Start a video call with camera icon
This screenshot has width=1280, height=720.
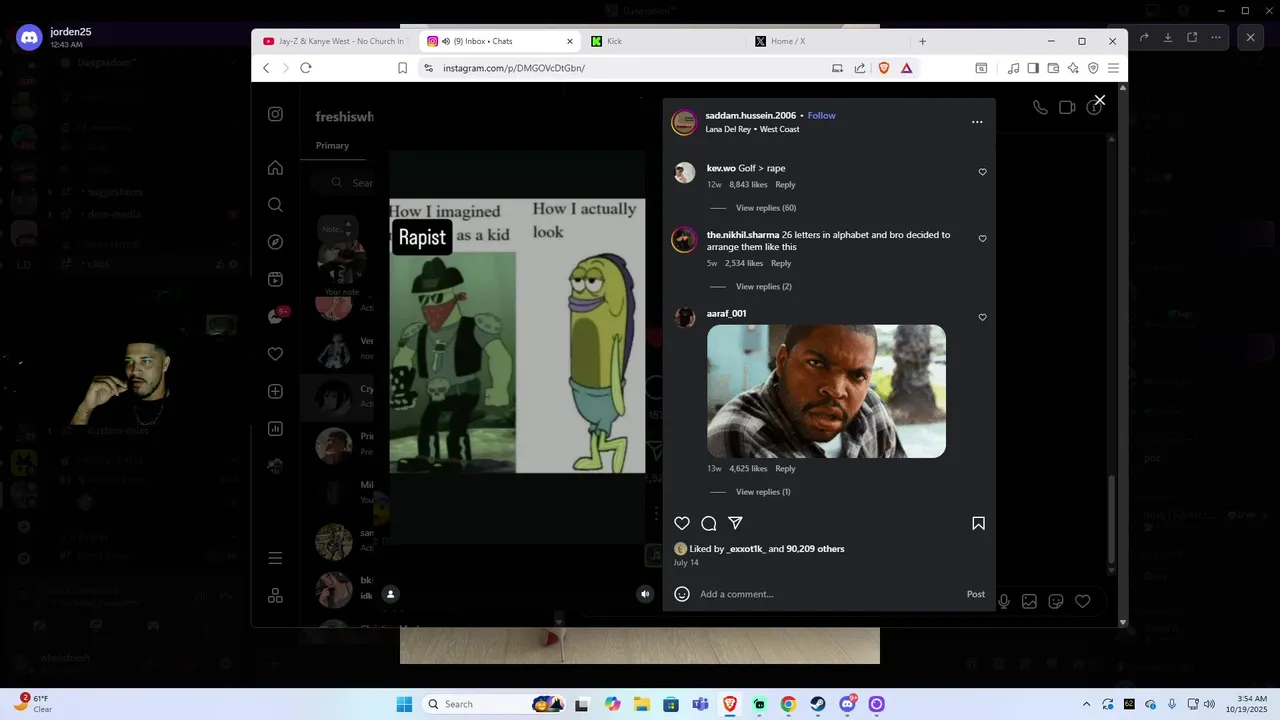(1067, 108)
